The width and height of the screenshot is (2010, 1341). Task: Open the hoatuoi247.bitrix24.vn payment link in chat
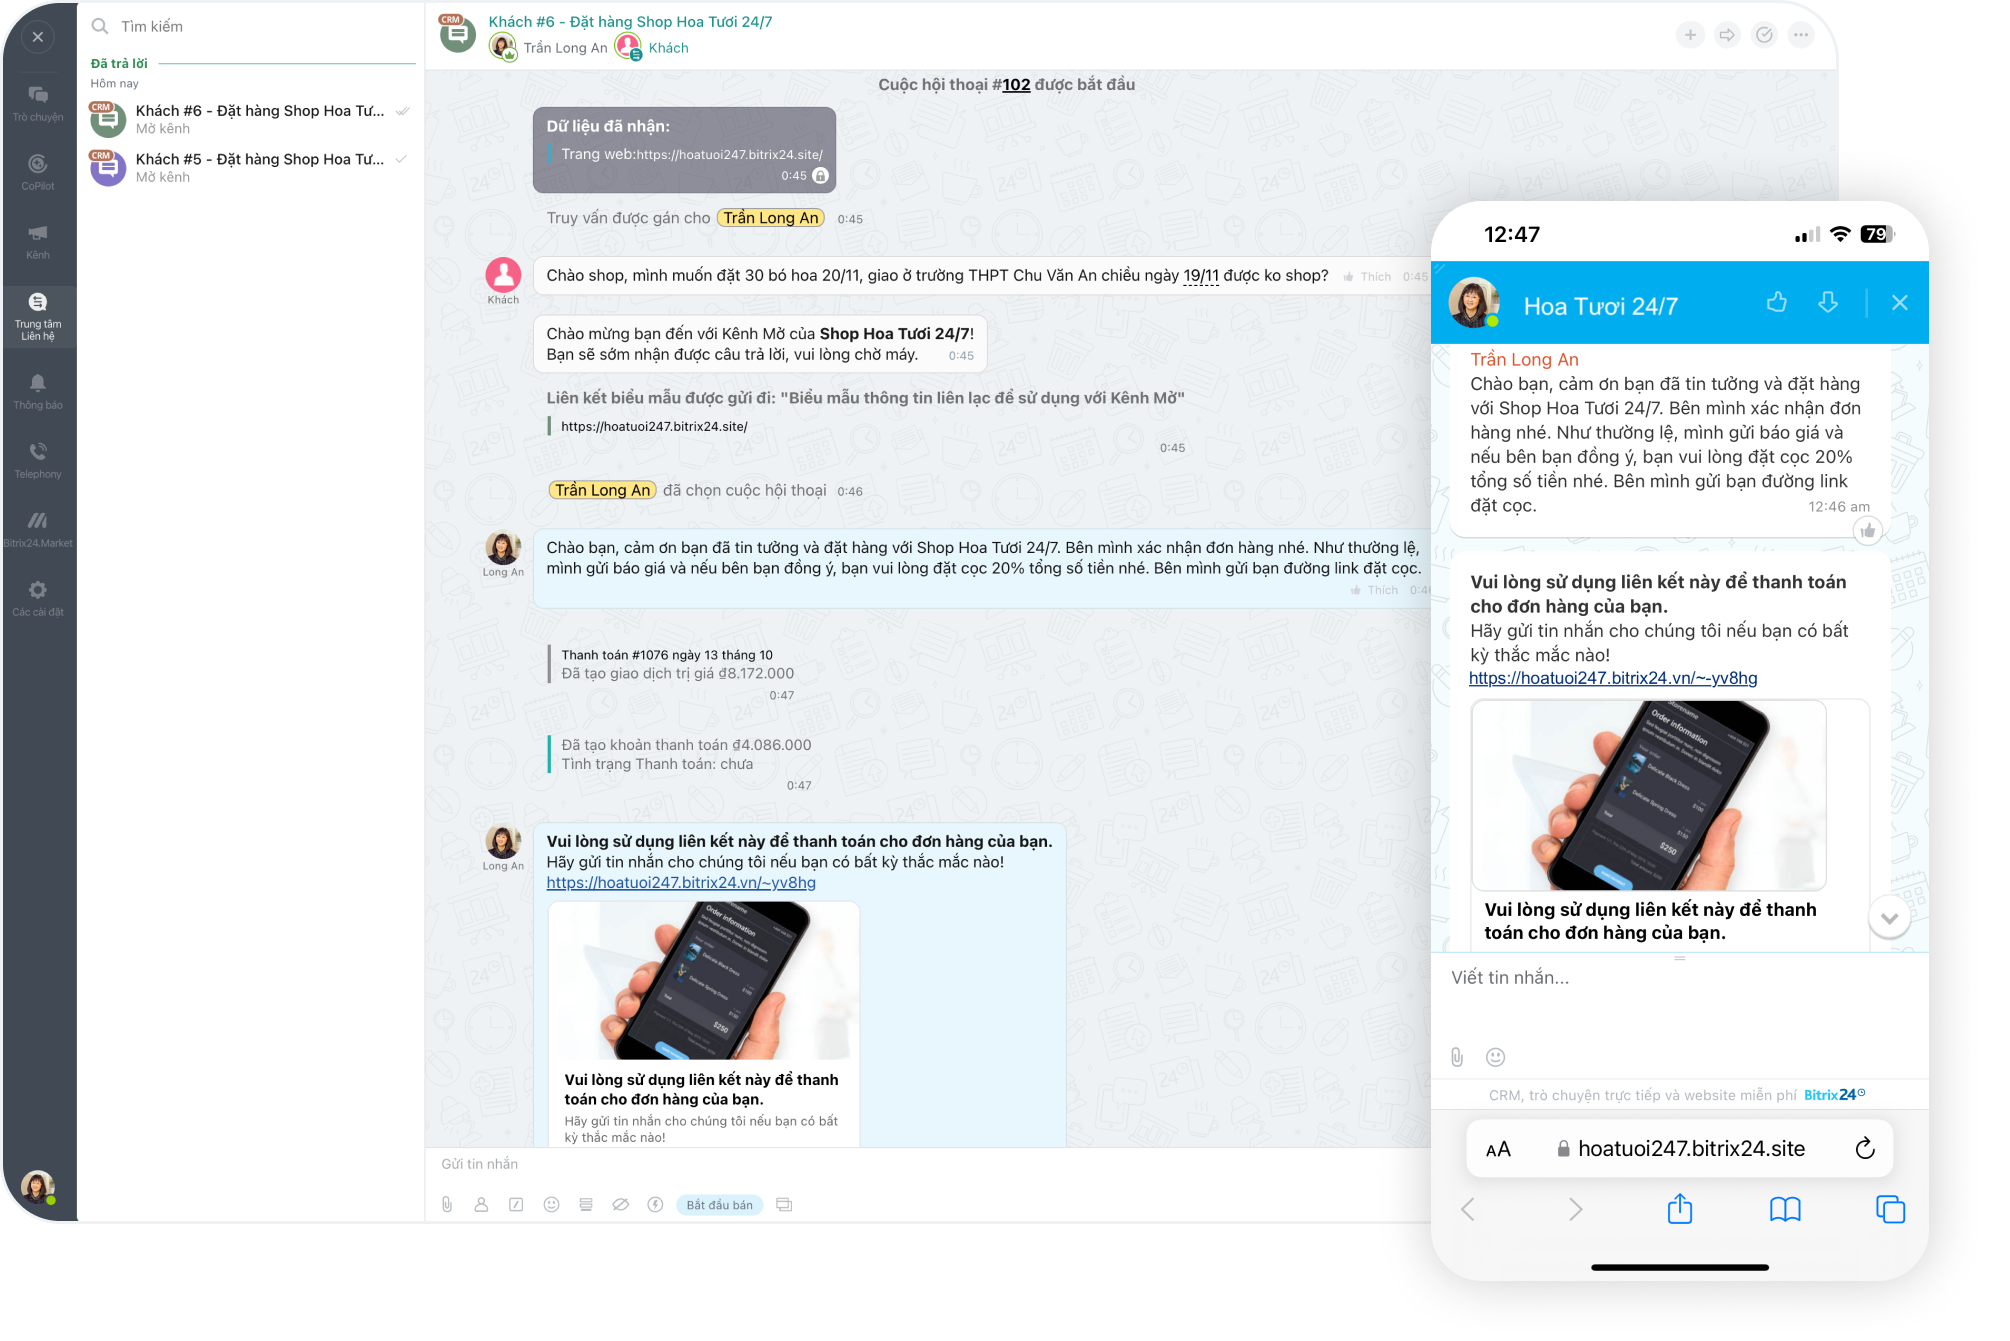pos(681,883)
